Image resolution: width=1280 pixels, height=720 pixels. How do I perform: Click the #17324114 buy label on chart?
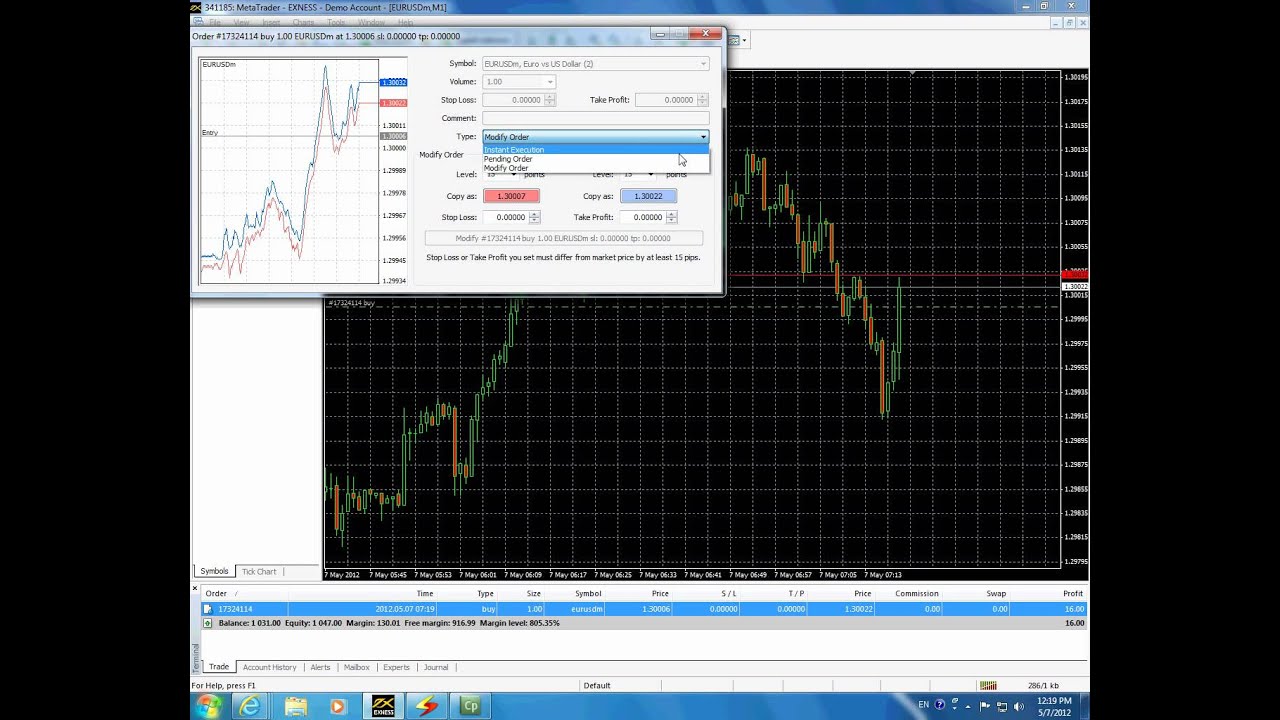351,303
